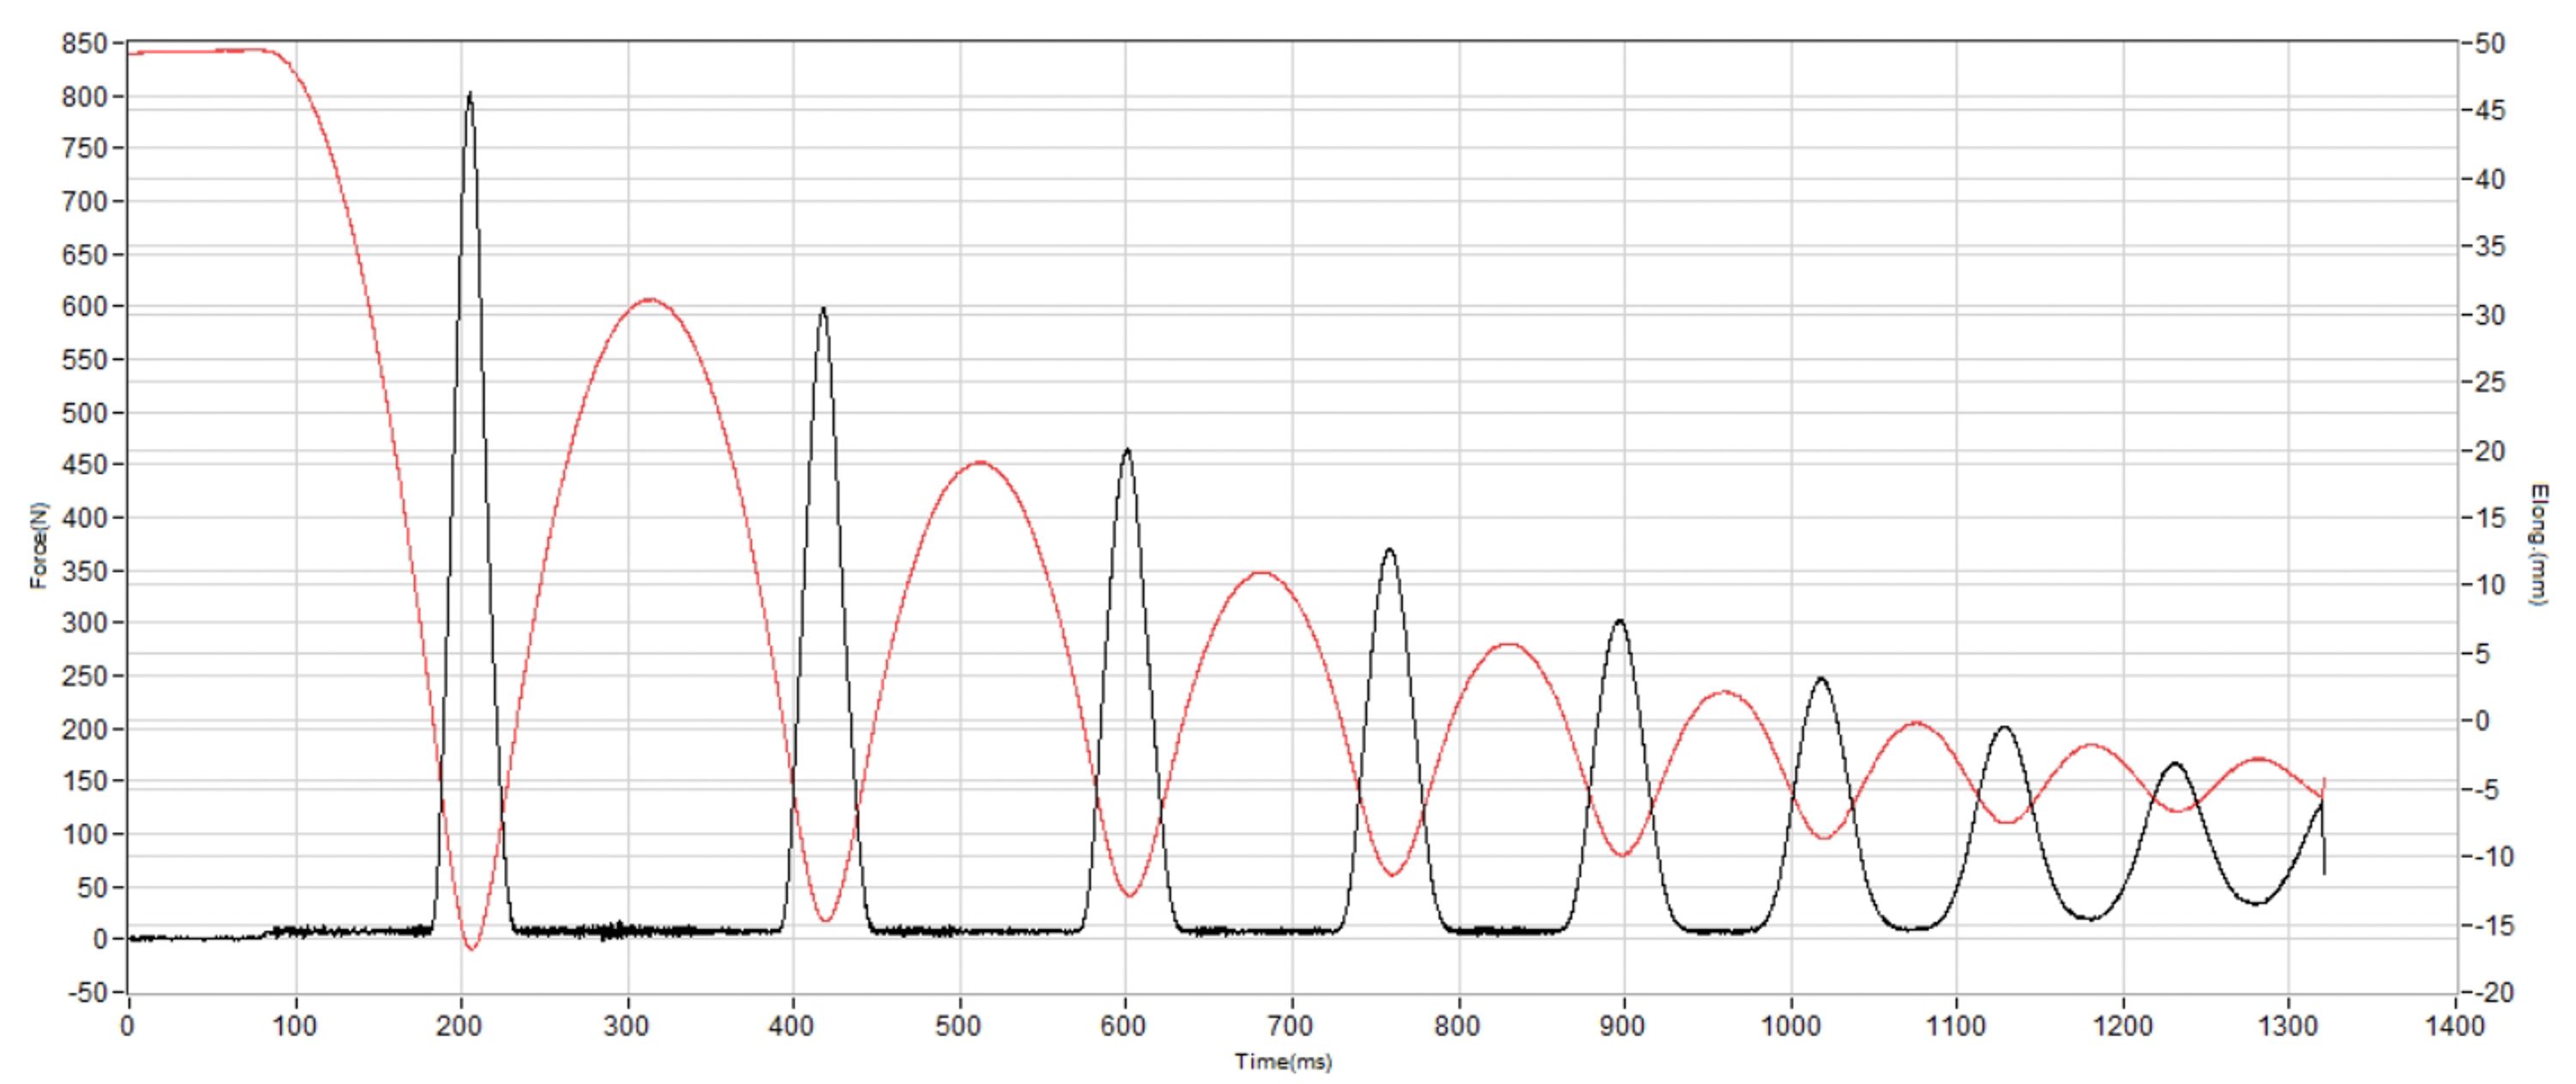Click the 850 tick label on the force axis
This screenshot has height=1084, width=2576.
coord(83,44)
